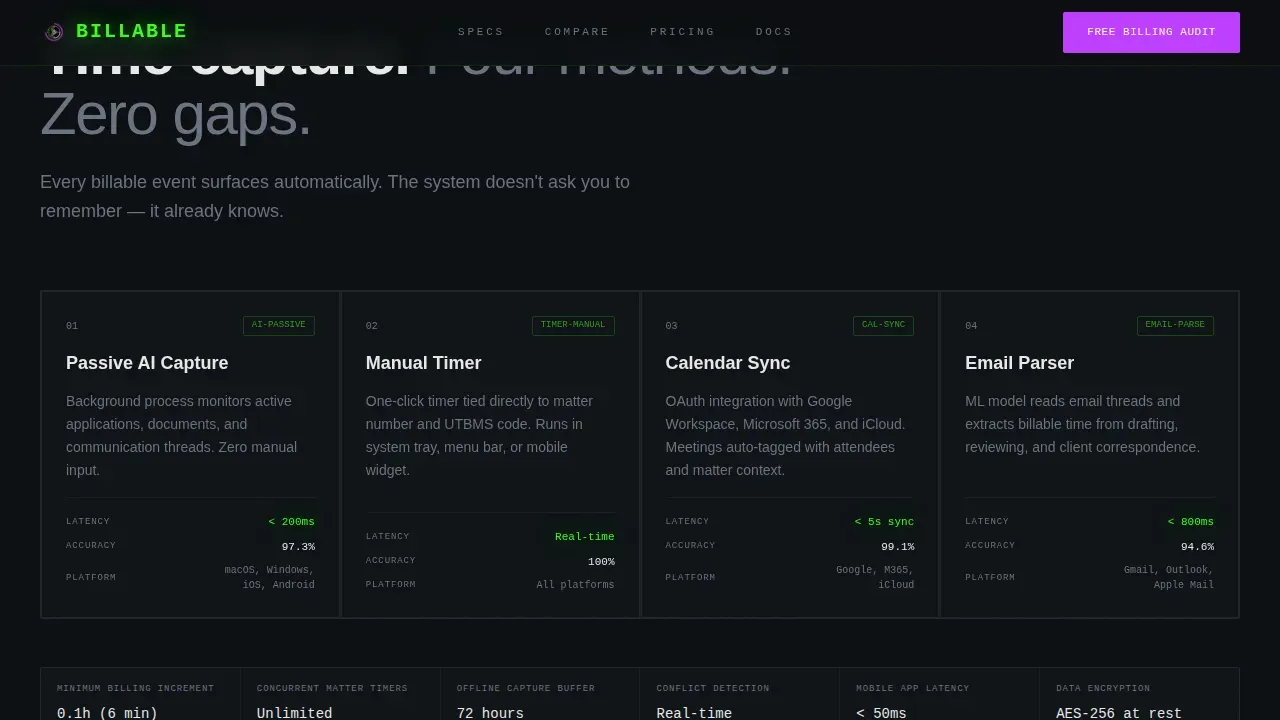Click 'Every billable event surfaces automatically' paragraph
Screen dimensions: 1280x720
pos(335,196)
